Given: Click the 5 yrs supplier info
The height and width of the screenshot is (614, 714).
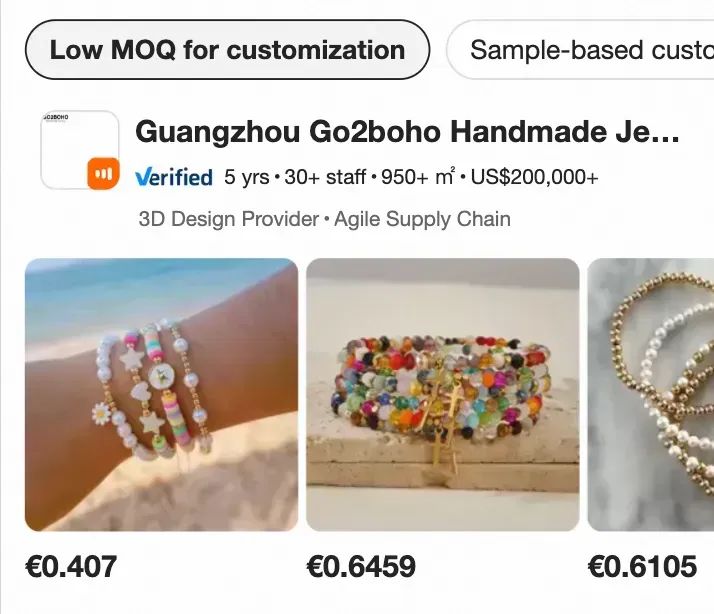Looking at the screenshot, I should pos(246,178).
